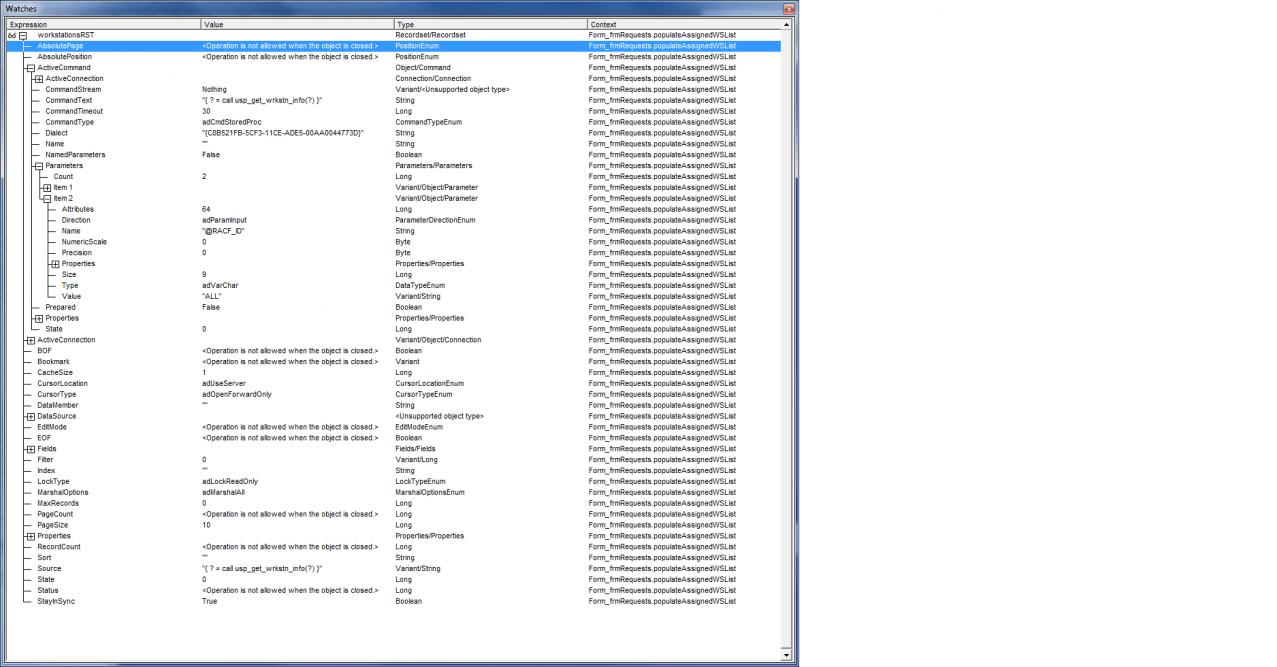
Task: Select the MarshalOptions row
Action: (x=393, y=492)
